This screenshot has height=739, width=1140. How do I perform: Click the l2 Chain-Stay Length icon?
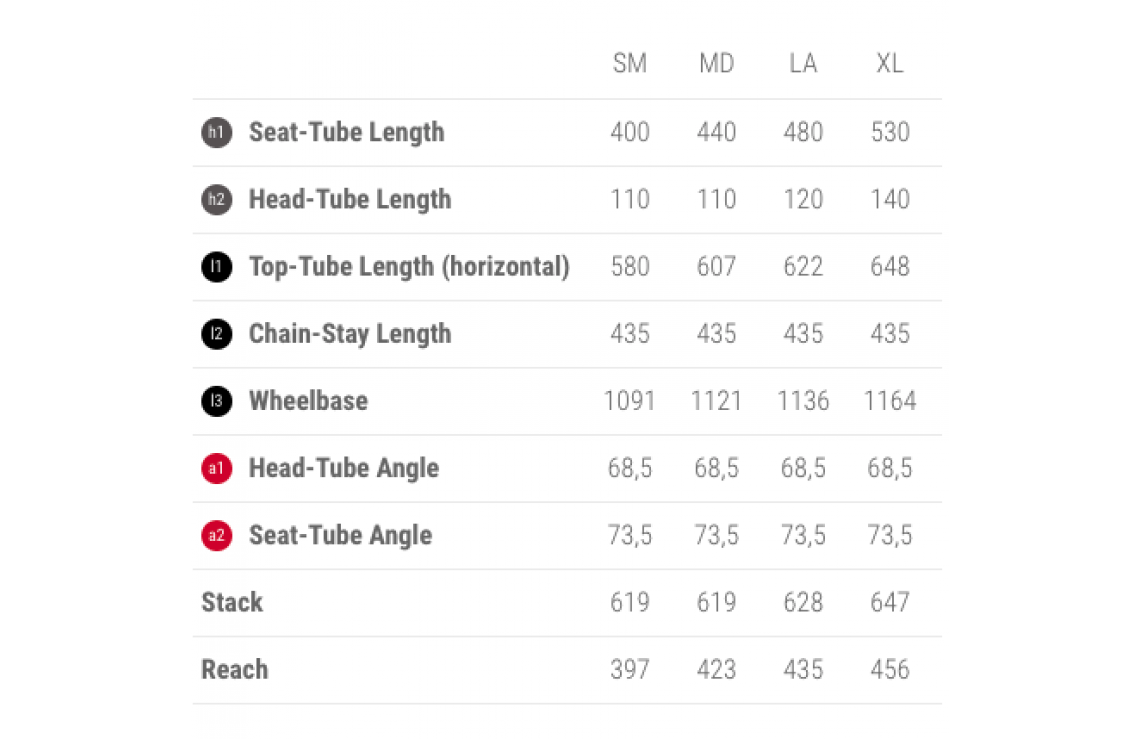point(216,334)
